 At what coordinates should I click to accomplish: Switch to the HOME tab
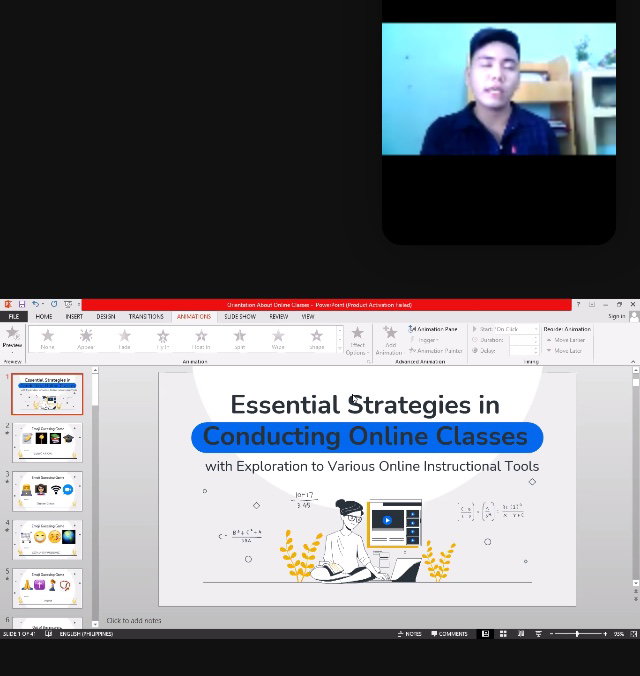point(44,316)
